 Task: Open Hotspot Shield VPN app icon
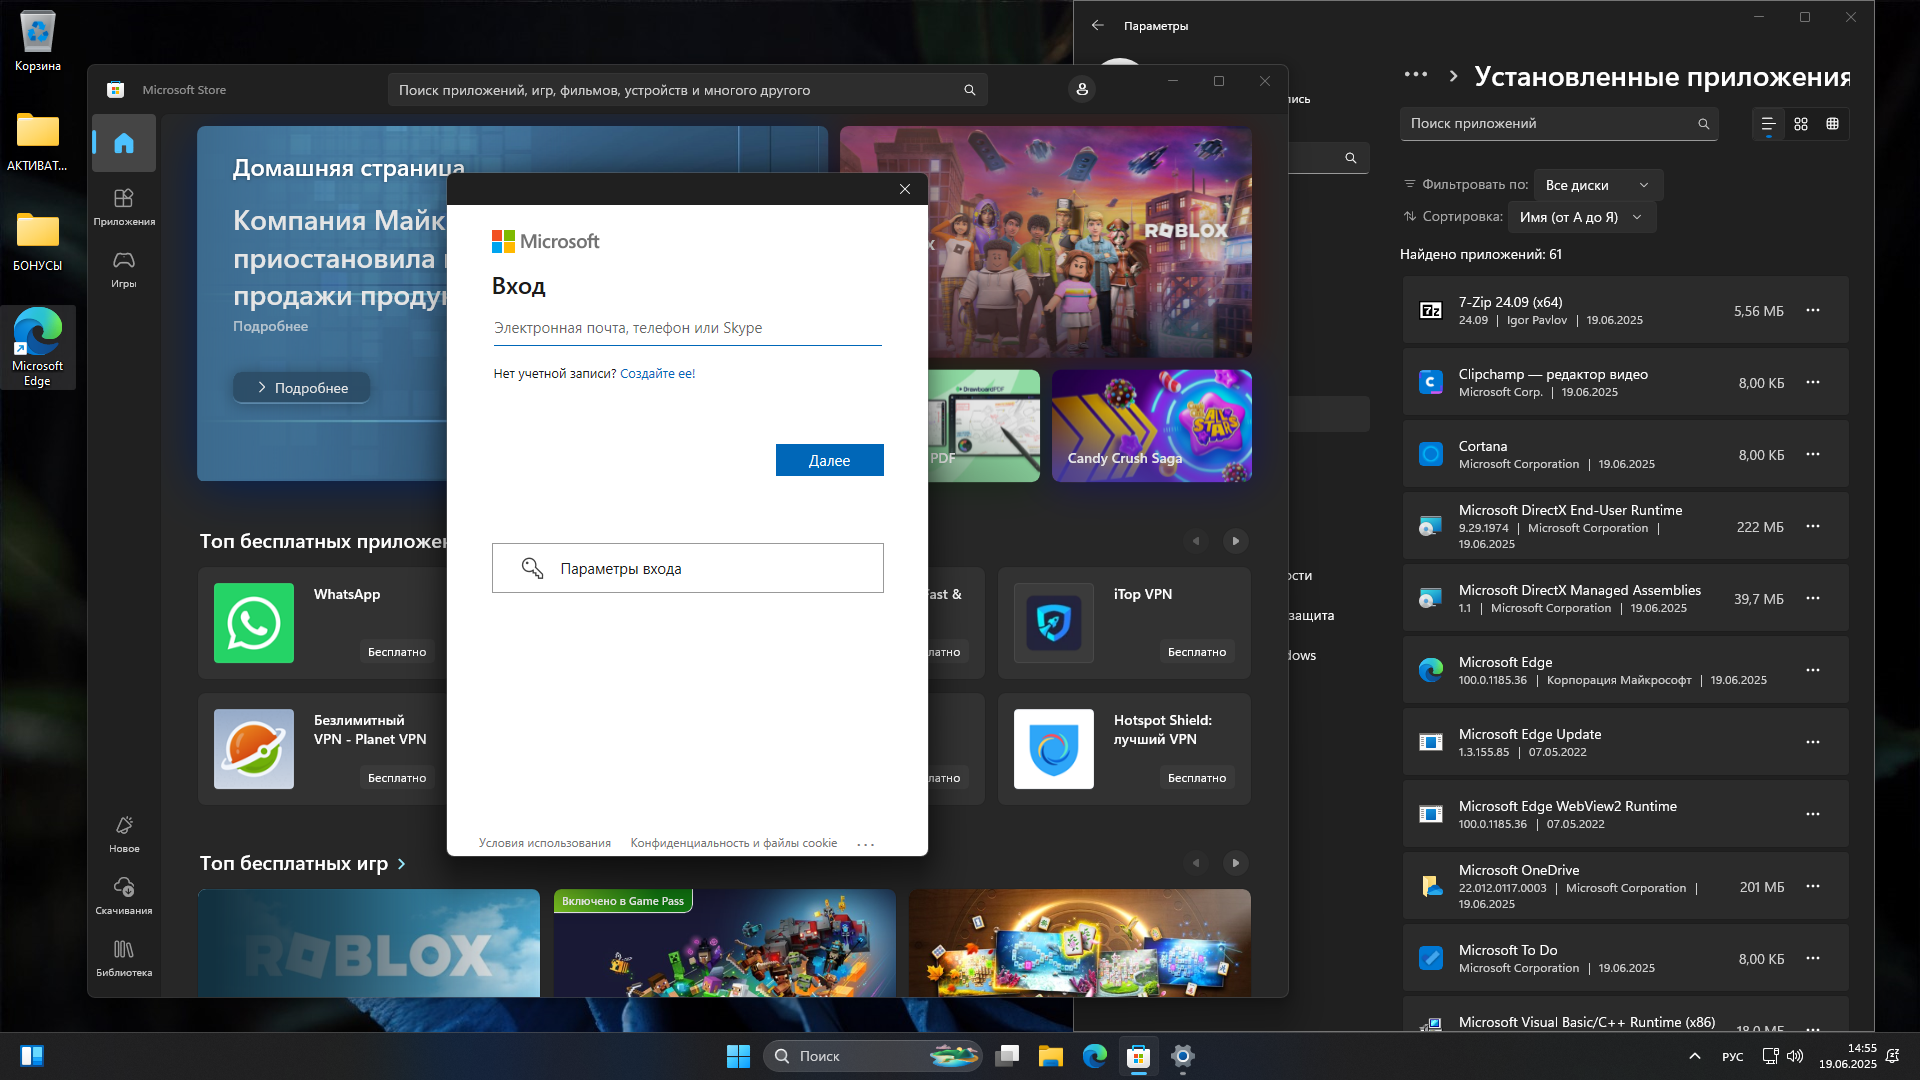pyautogui.click(x=1053, y=749)
